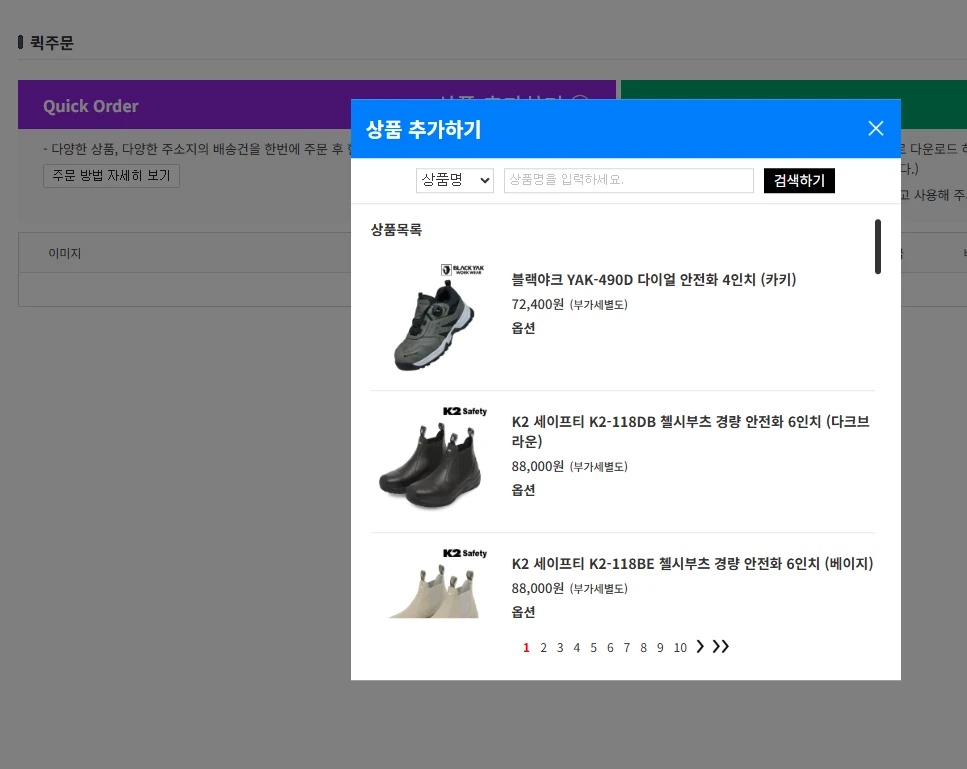The image size is (967, 769).
Task: Click the 이미지 column header in background table
Action: pyautogui.click(x=65, y=253)
